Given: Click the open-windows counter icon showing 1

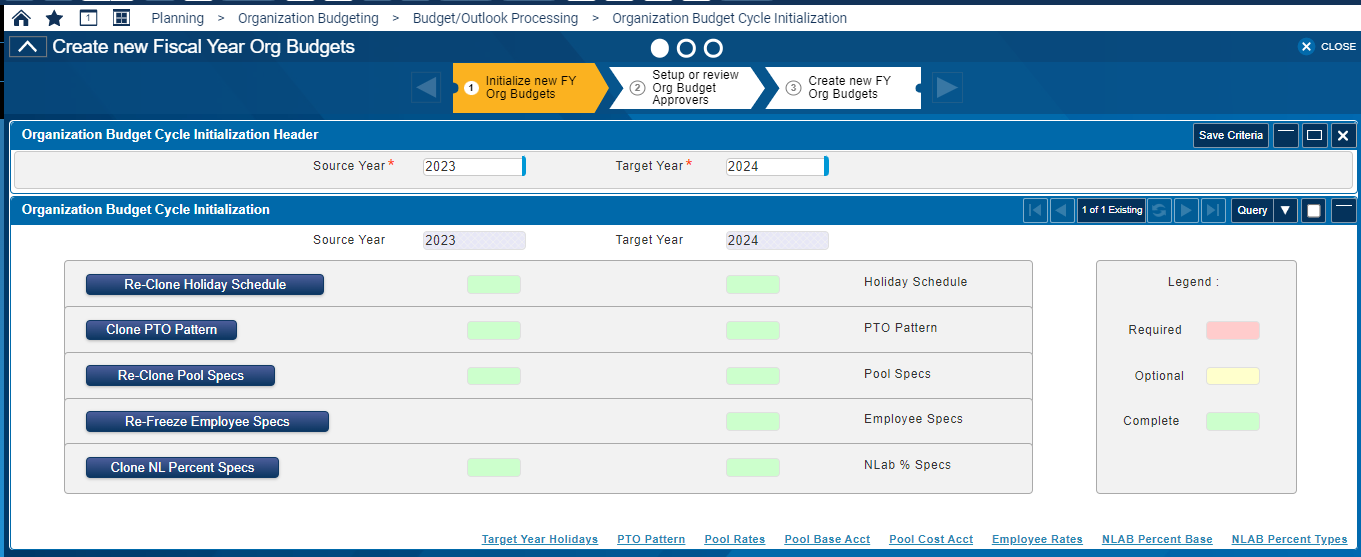Looking at the screenshot, I should coord(88,18).
